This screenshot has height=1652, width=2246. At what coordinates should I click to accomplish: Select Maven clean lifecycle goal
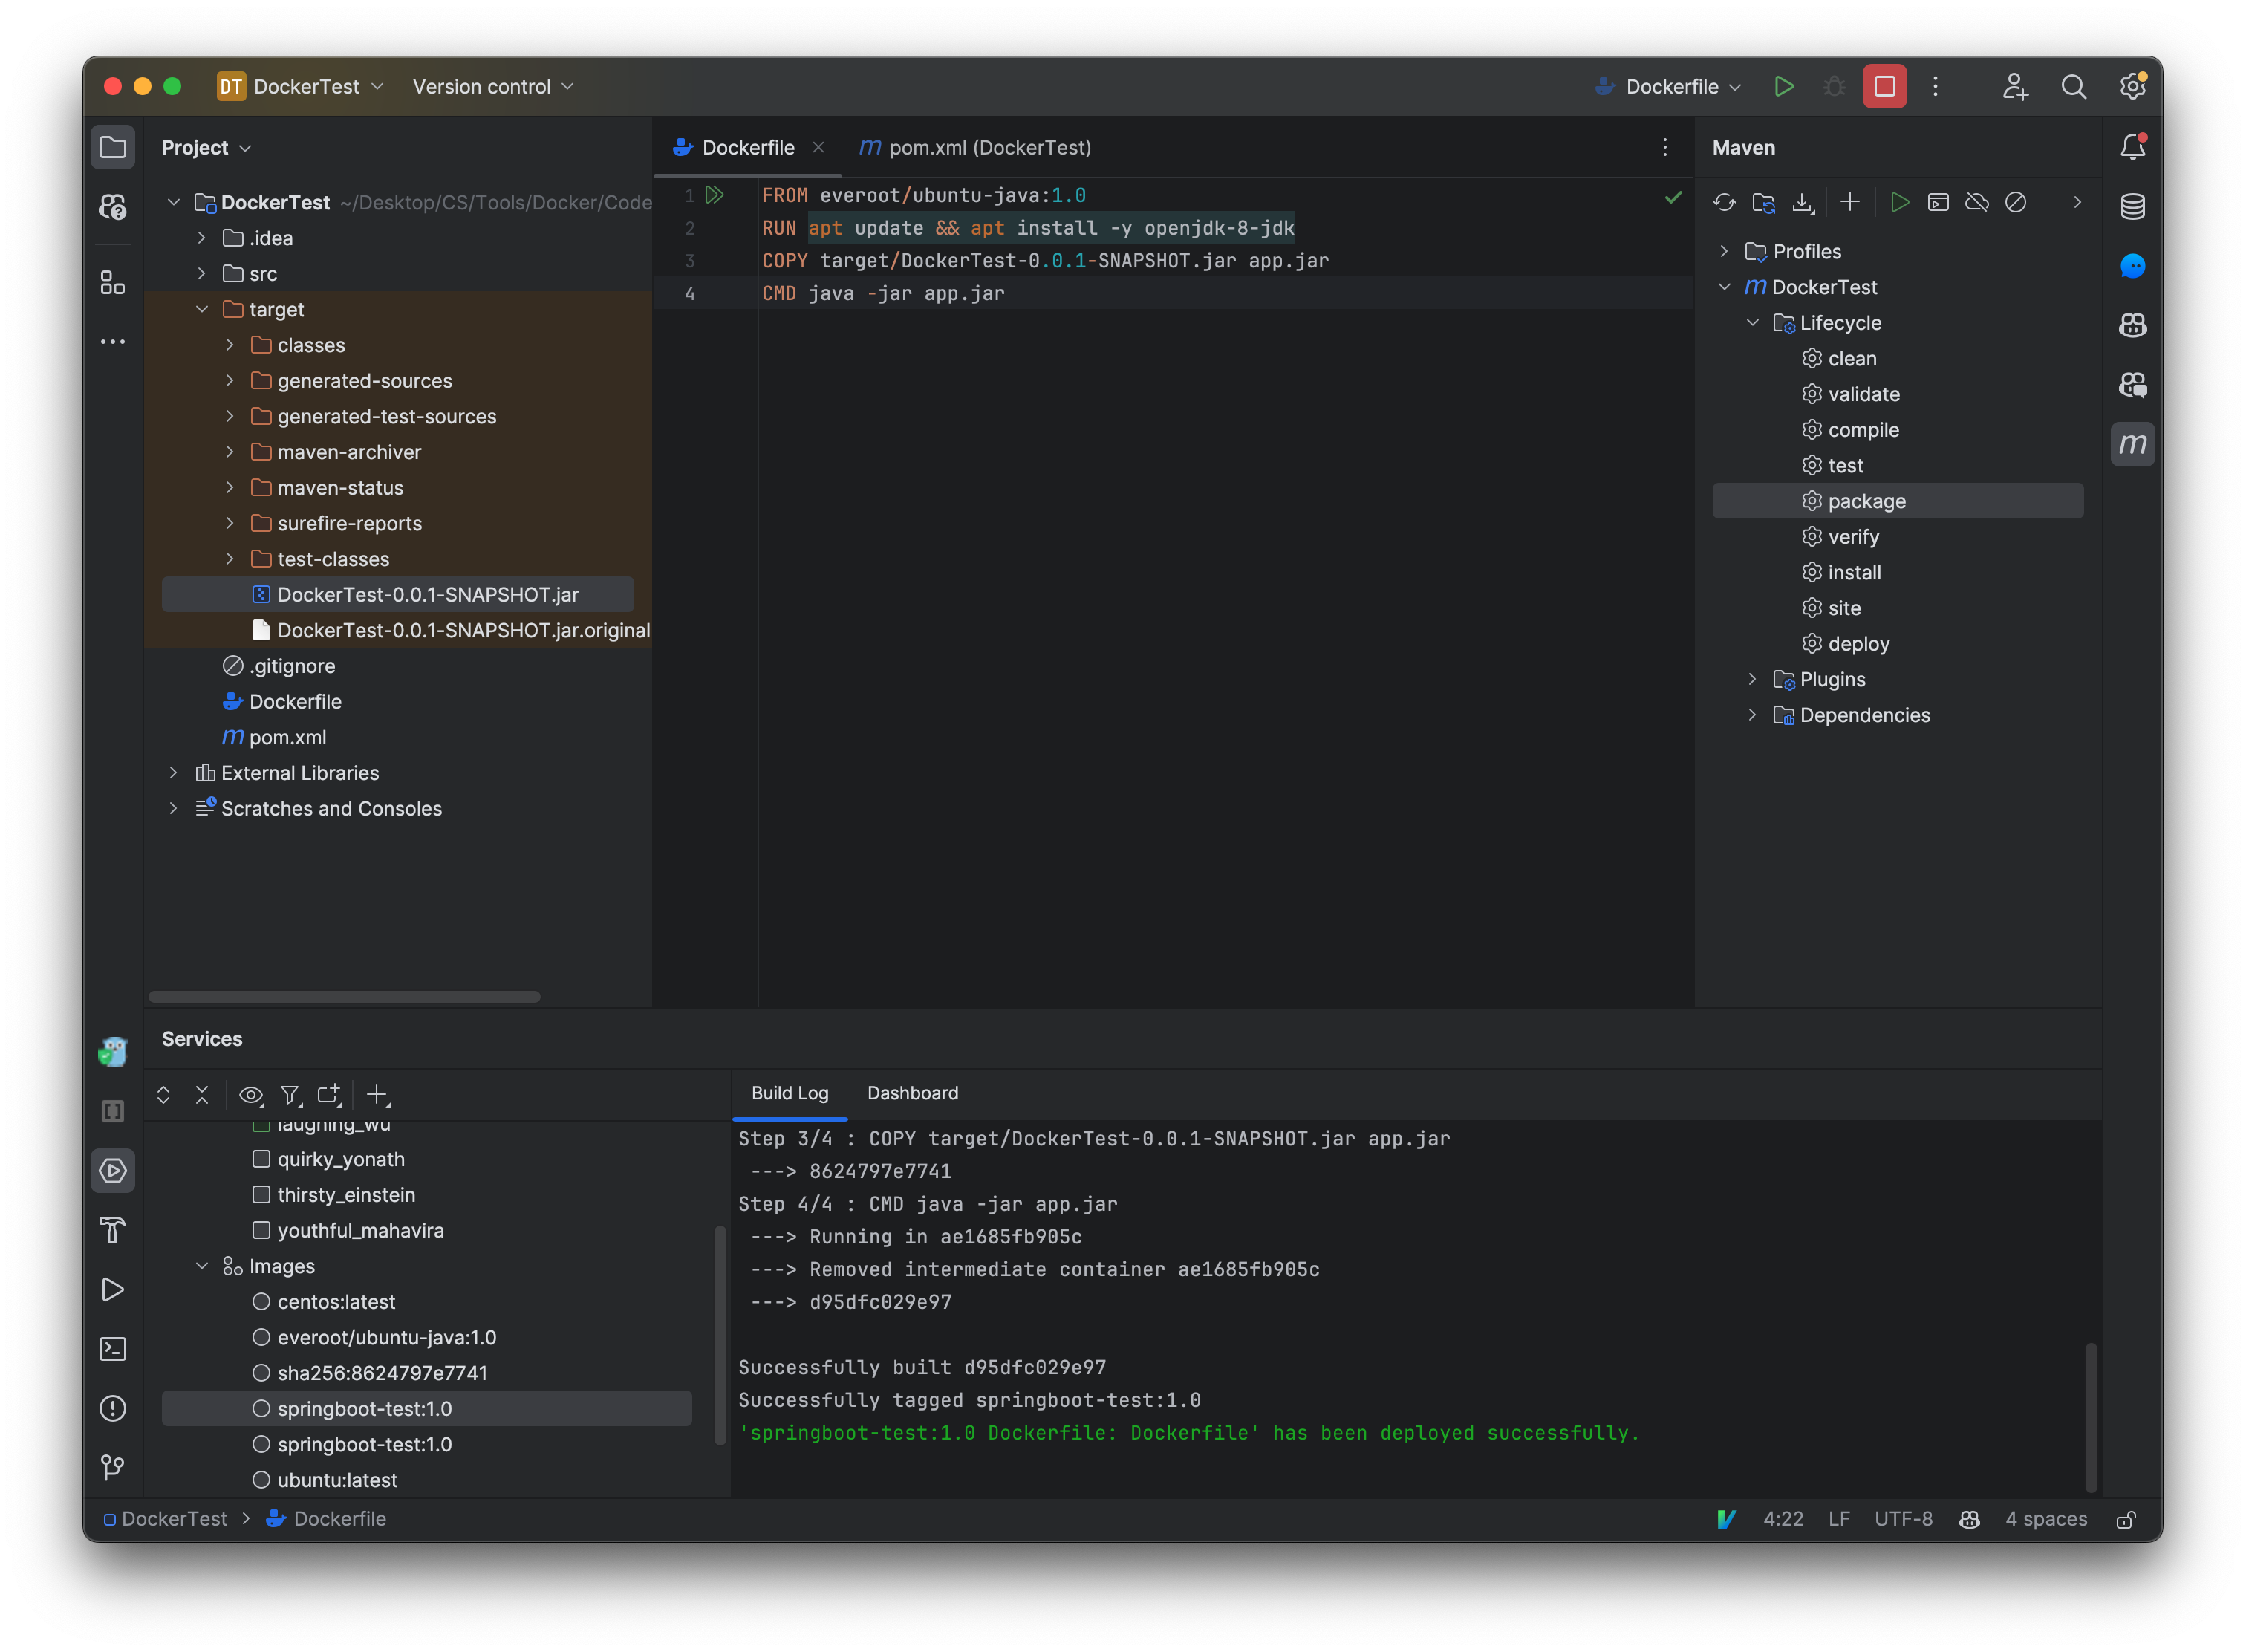pos(1839,359)
